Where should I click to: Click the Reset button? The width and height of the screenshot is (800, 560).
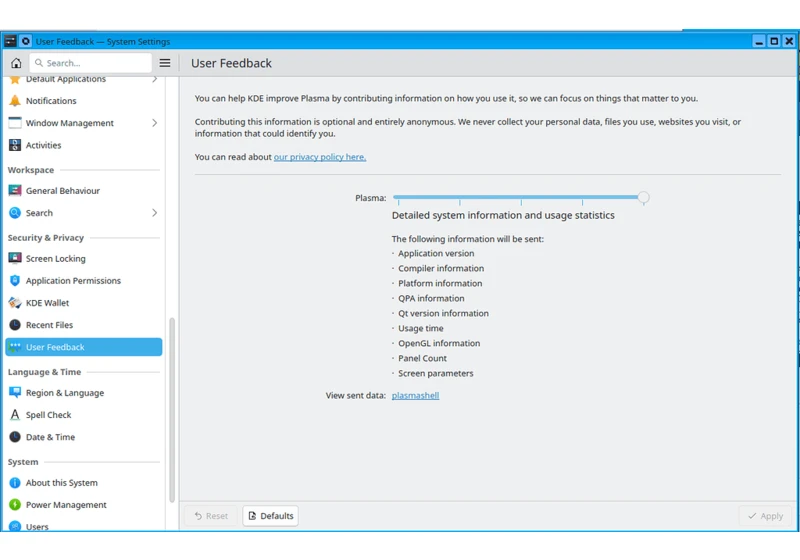tap(211, 516)
